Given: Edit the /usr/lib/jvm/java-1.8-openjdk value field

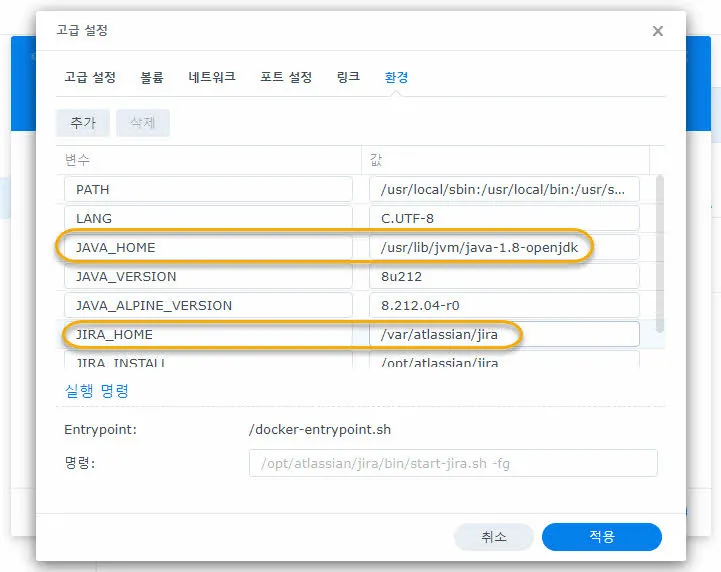Looking at the screenshot, I should [x=504, y=247].
